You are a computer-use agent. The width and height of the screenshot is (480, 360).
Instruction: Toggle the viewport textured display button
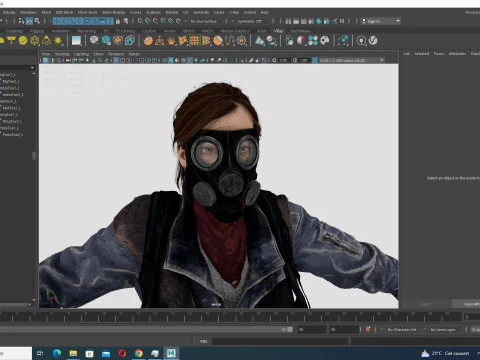(x=190, y=60)
